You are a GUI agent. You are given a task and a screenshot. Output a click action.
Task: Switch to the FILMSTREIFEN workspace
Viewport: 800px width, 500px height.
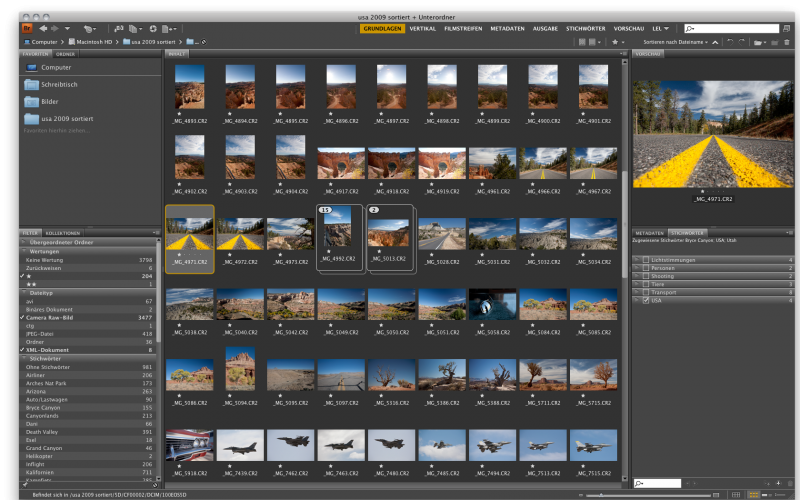[x=463, y=29]
